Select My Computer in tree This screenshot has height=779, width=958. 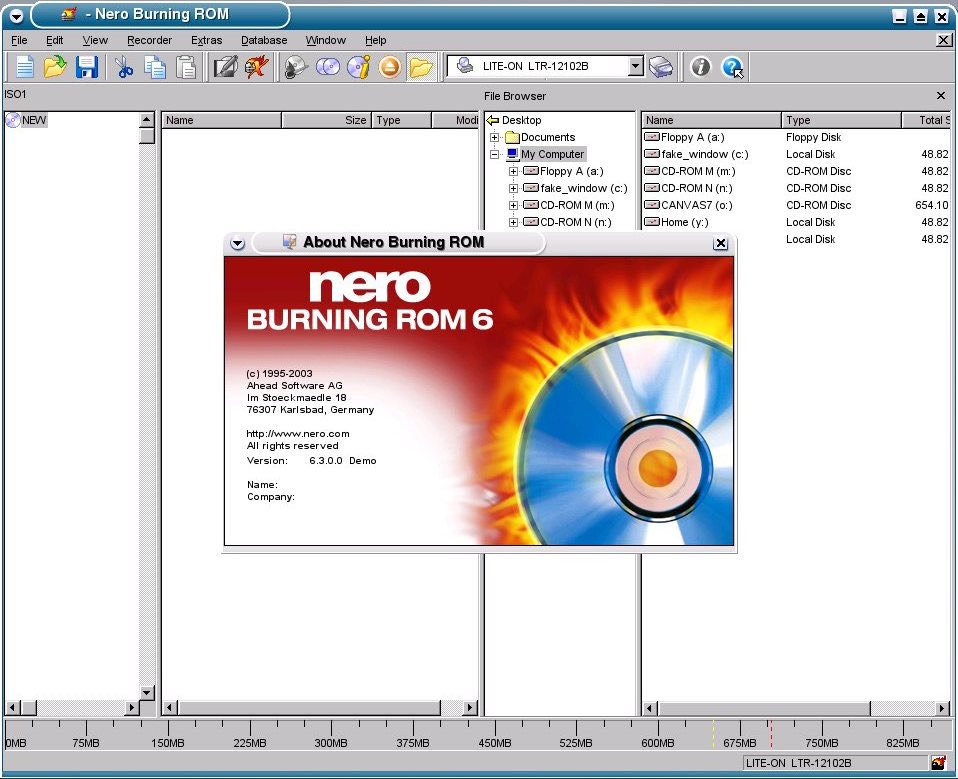[552, 155]
